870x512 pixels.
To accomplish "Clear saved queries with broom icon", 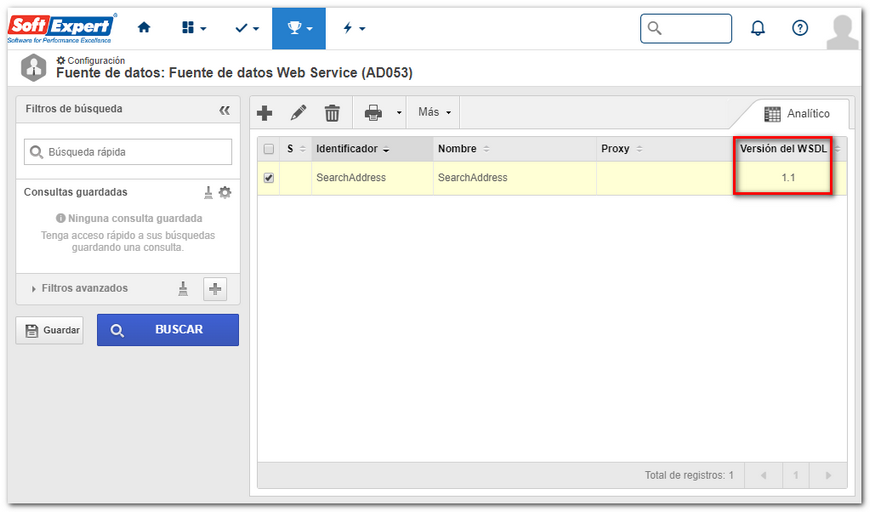I will pos(208,192).
